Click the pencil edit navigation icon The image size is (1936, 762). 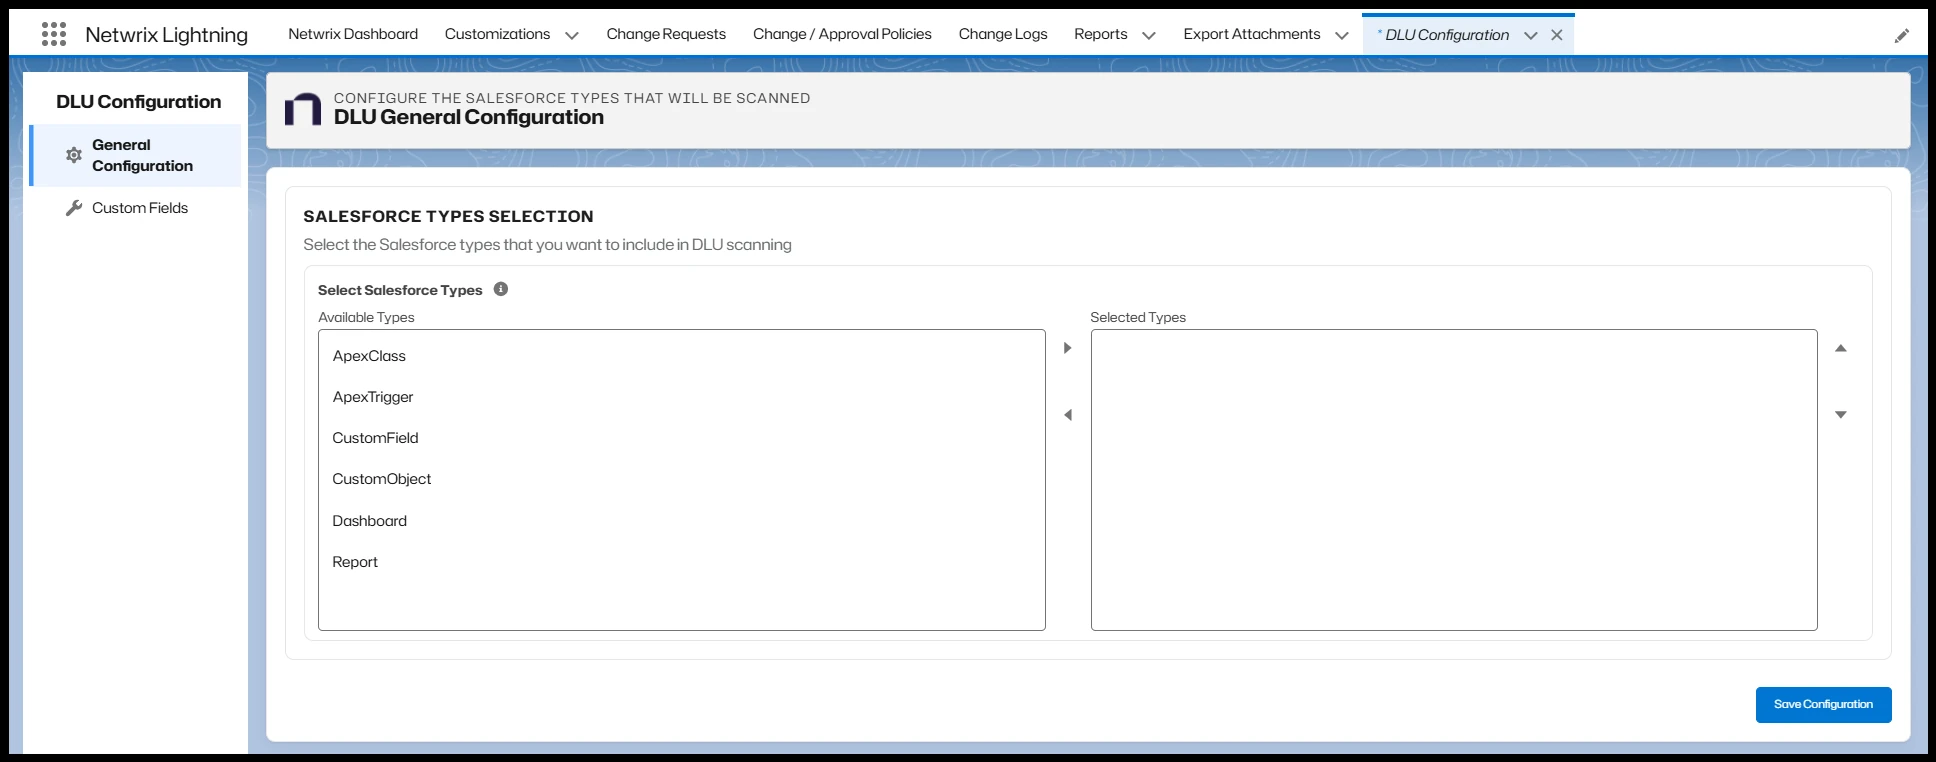pyautogui.click(x=1901, y=36)
